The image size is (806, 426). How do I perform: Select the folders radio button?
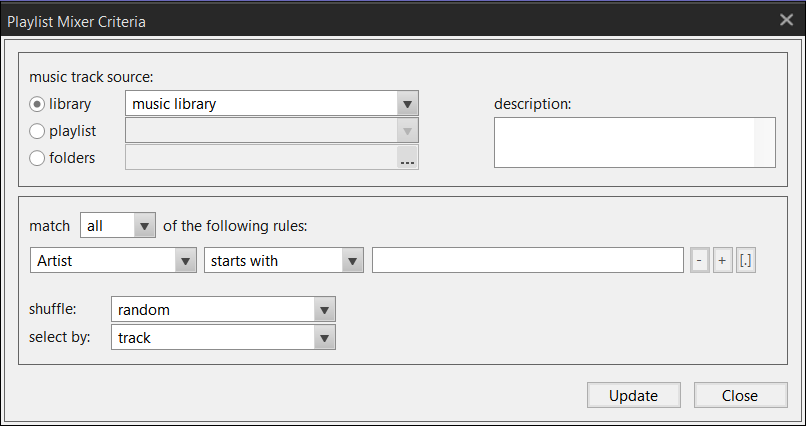38,158
